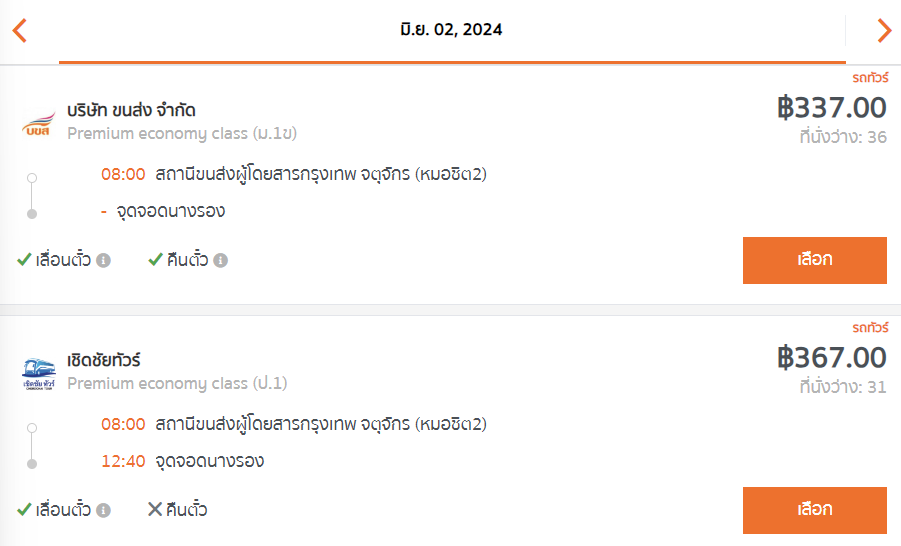This screenshot has width=901, height=546.
Task: Click บริษัท ขนส่ง จำกัด operator name
Action: click(131, 110)
